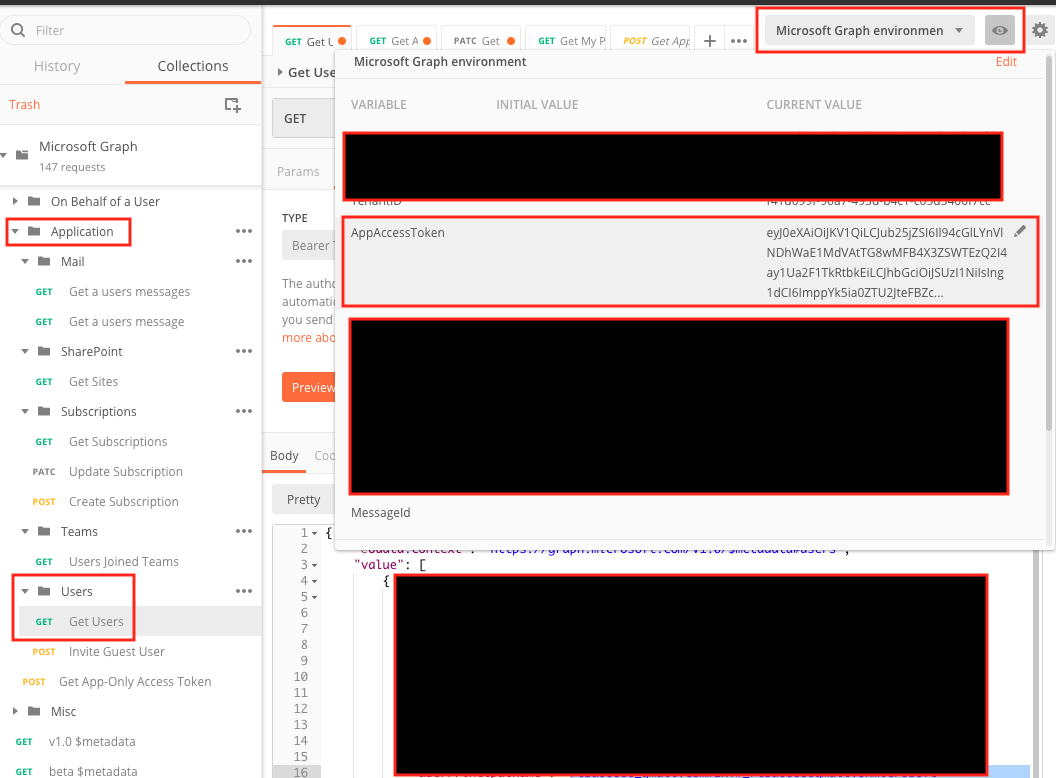Click the 'more abo' help link
1056x778 pixels.
(308, 337)
